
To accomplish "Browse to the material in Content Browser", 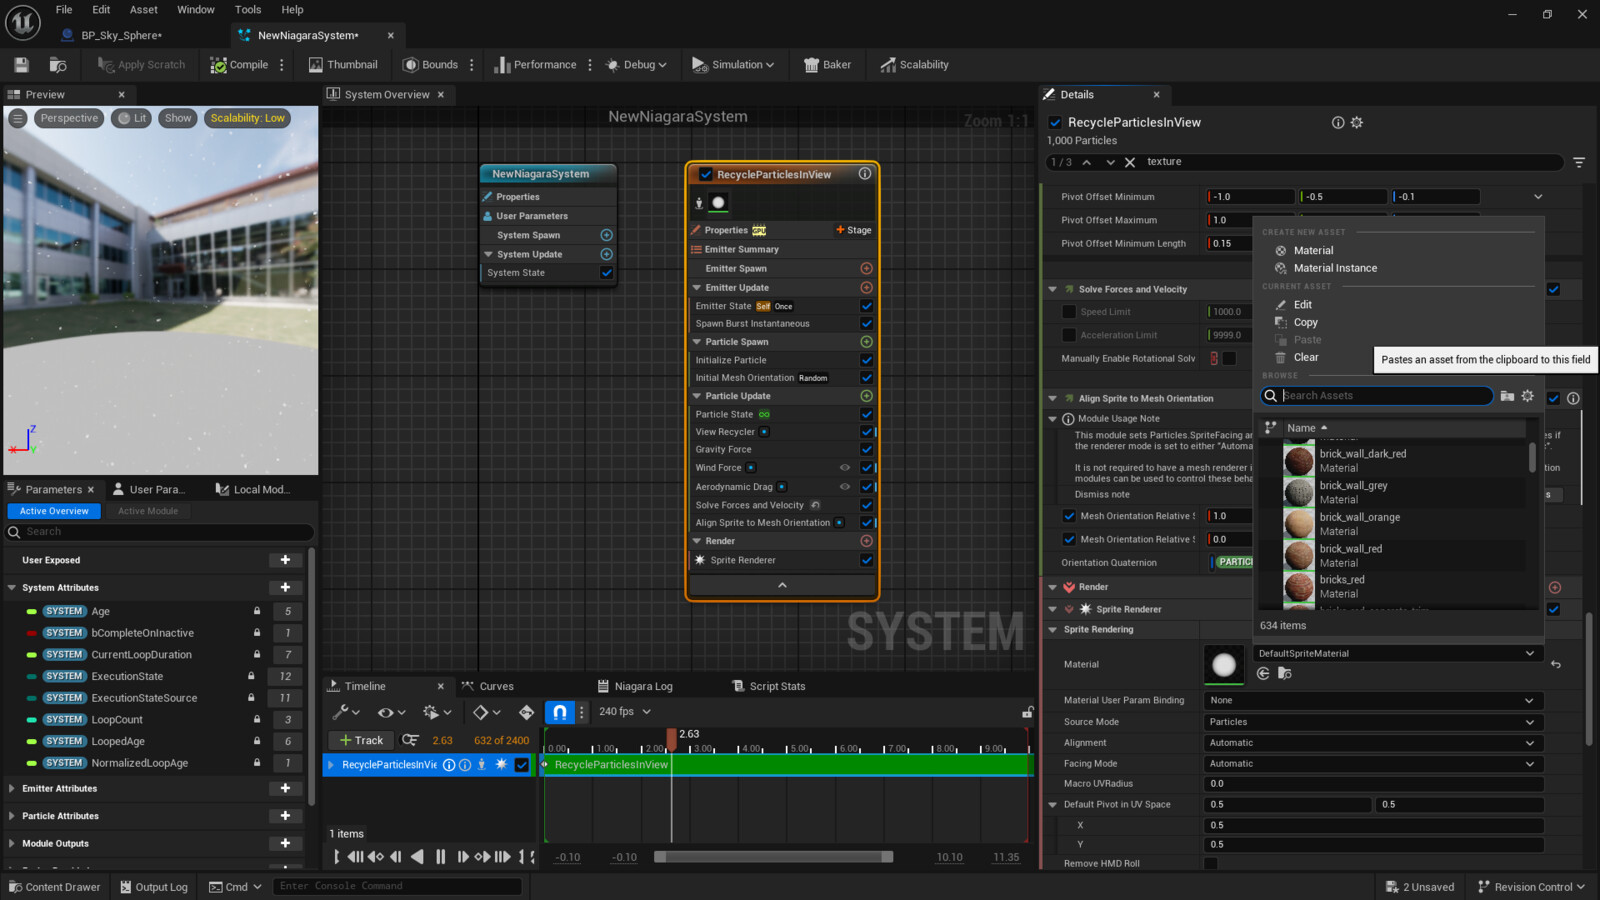I will pos(1285,673).
